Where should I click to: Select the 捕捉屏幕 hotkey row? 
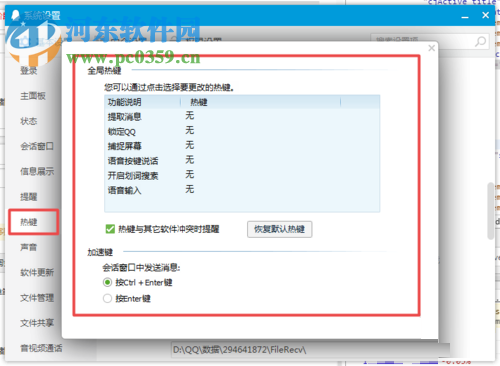[242, 146]
